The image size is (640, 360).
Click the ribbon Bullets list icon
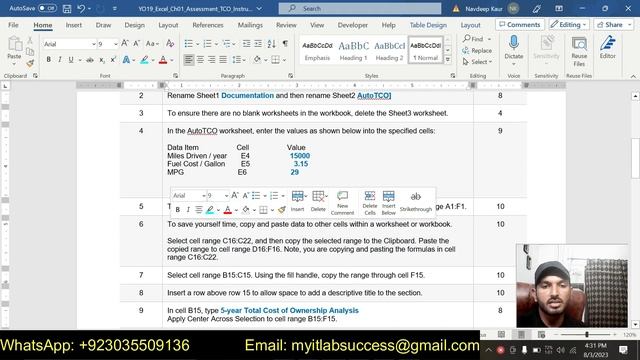188,44
